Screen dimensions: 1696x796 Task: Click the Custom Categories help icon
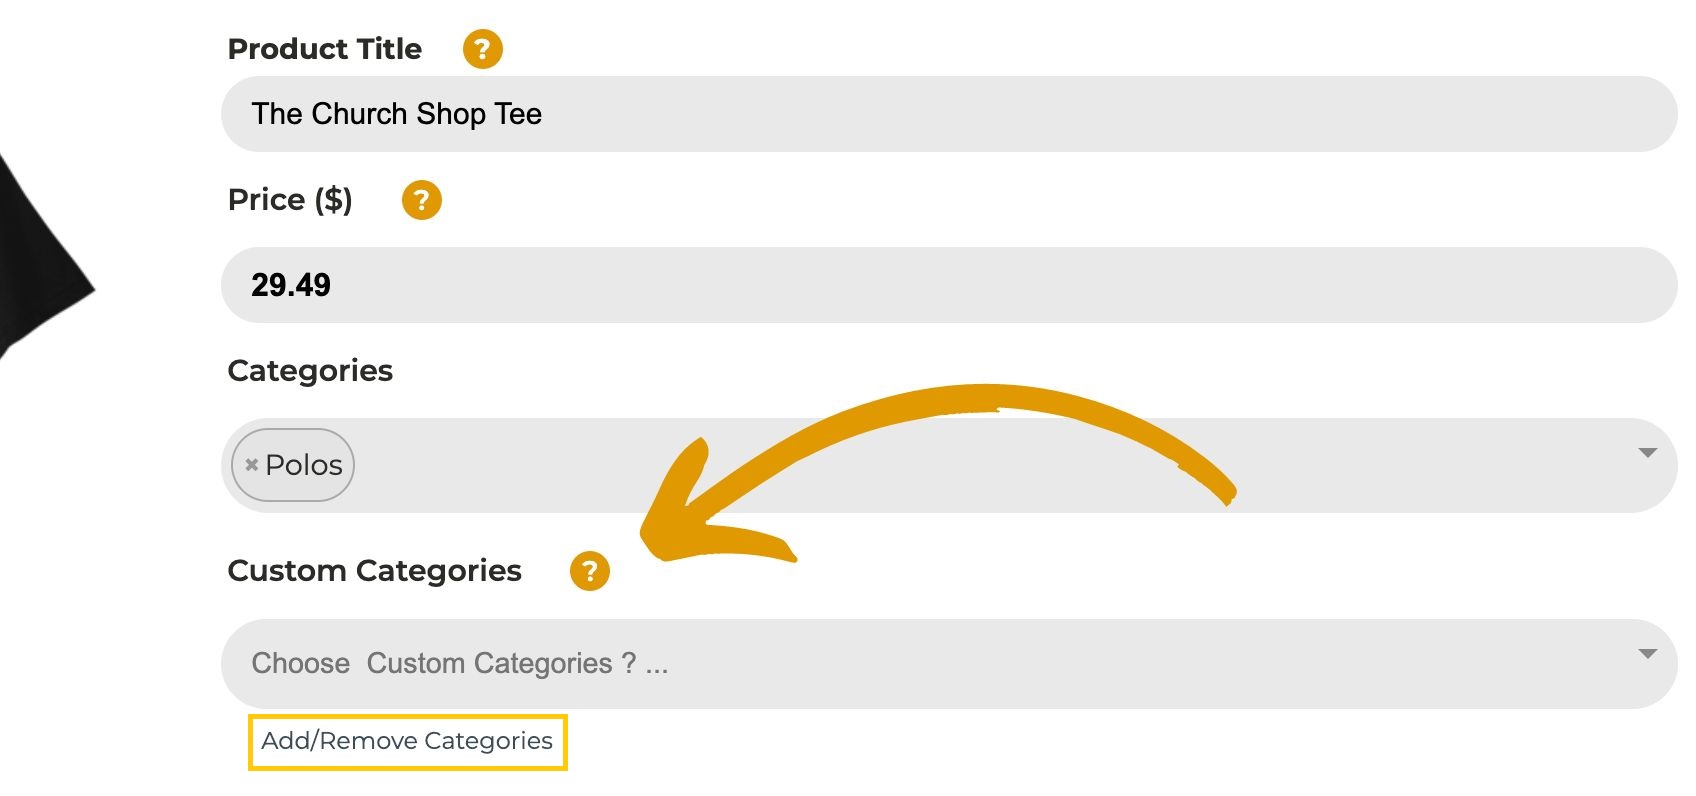pos(589,571)
